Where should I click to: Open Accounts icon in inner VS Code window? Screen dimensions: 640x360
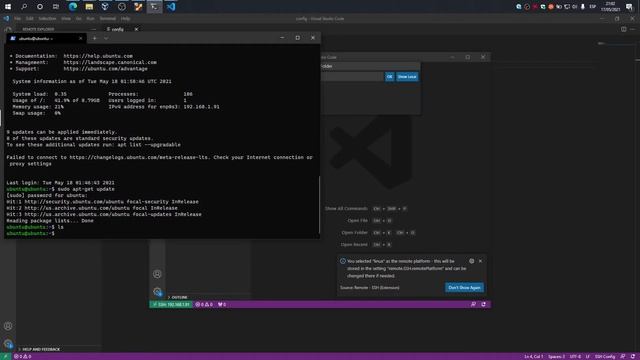click(157, 274)
